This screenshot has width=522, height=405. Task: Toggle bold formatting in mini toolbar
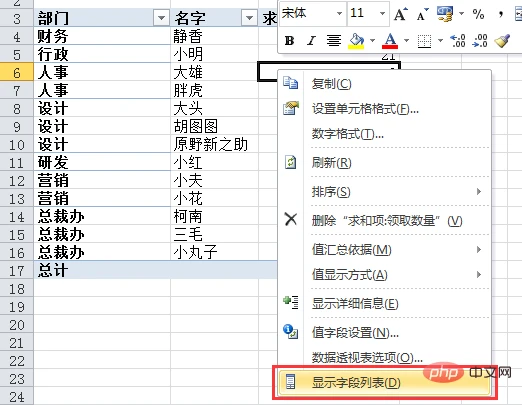(x=289, y=41)
